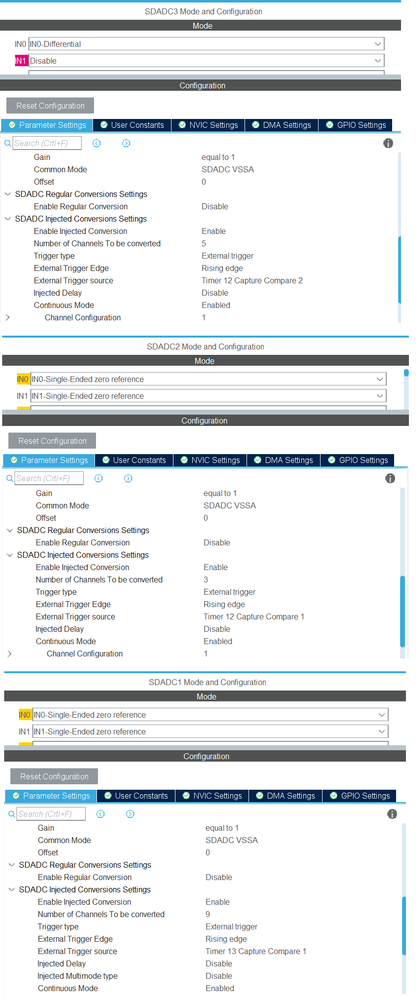The width and height of the screenshot is (419, 999).
Task: Select Timer 12 Capture Compare 1 value
Action: point(254,617)
